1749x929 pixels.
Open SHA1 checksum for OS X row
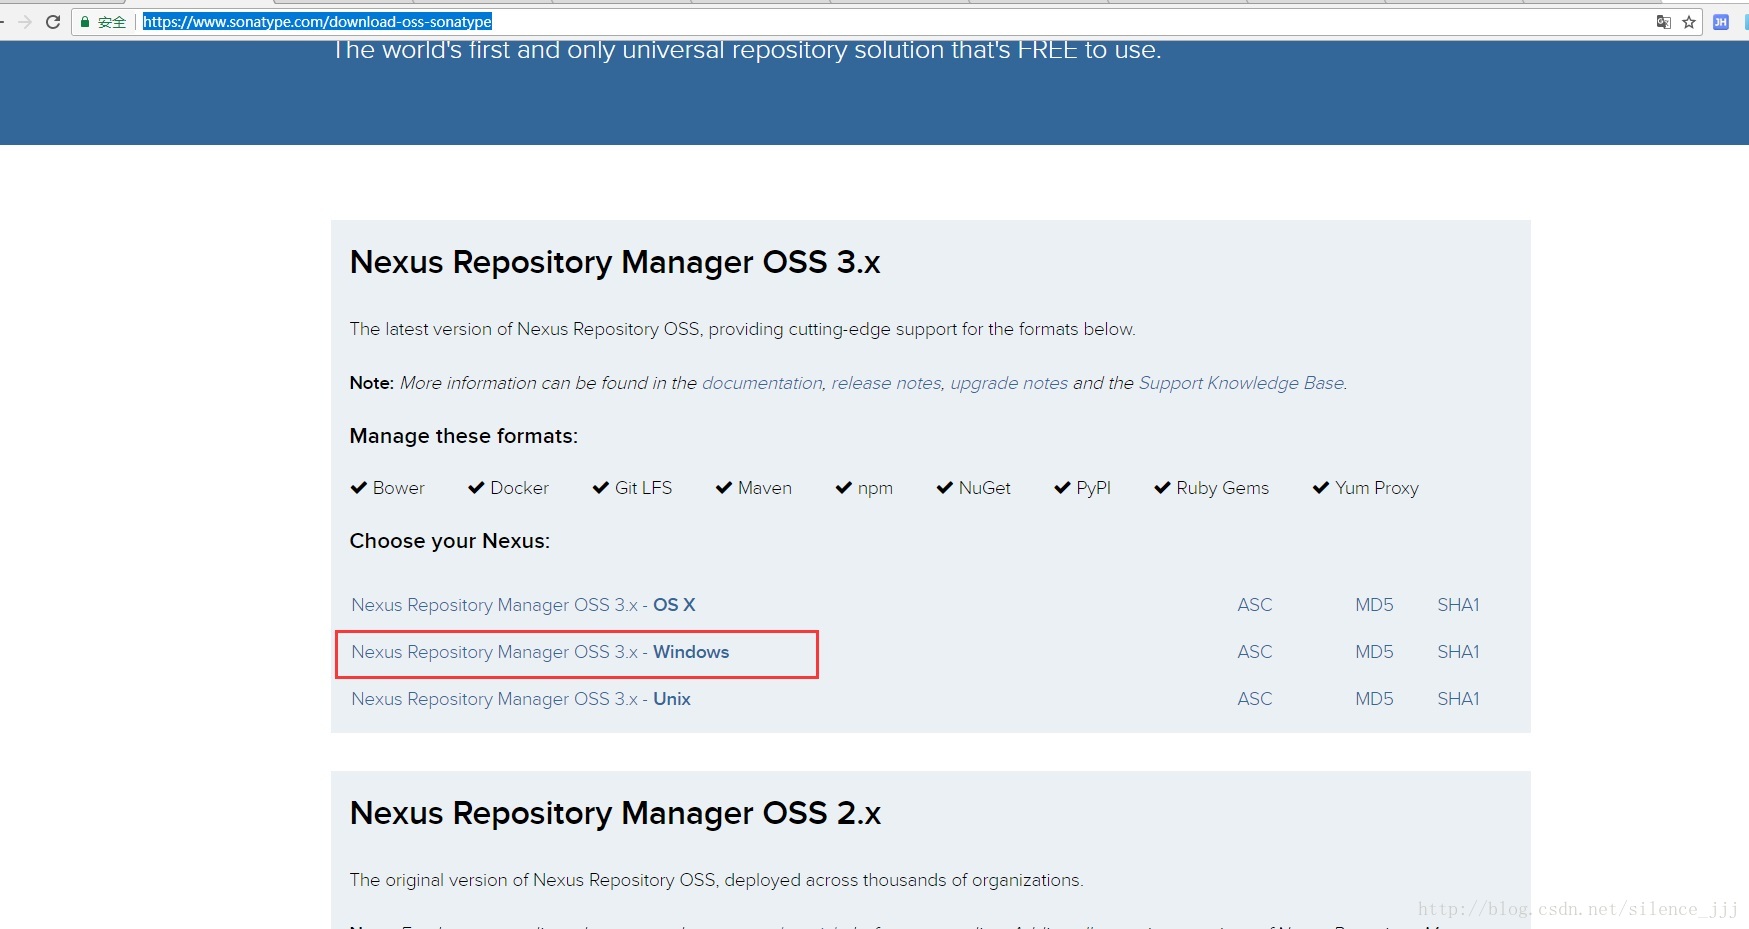coord(1458,605)
